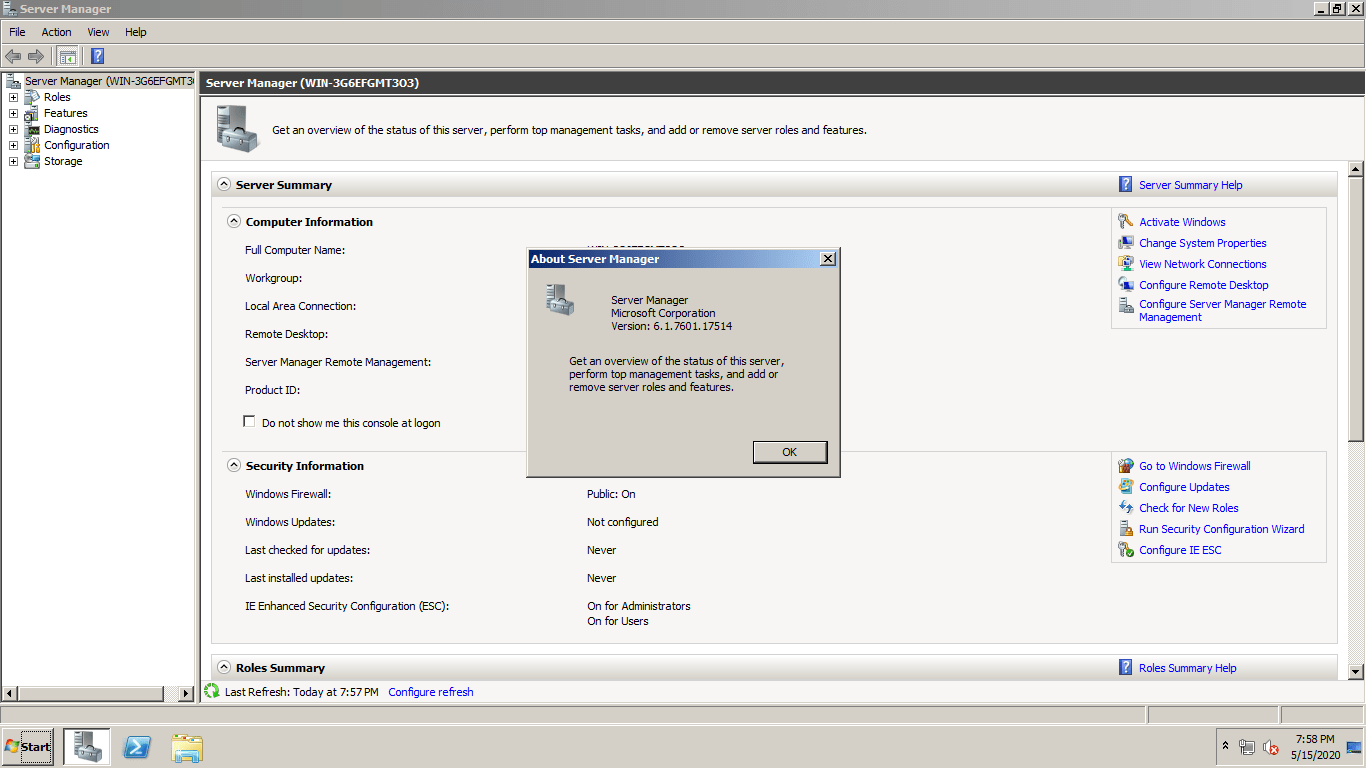1366x768 pixels.
Task: Open the View menu
Action: click(x=98, y=32)
